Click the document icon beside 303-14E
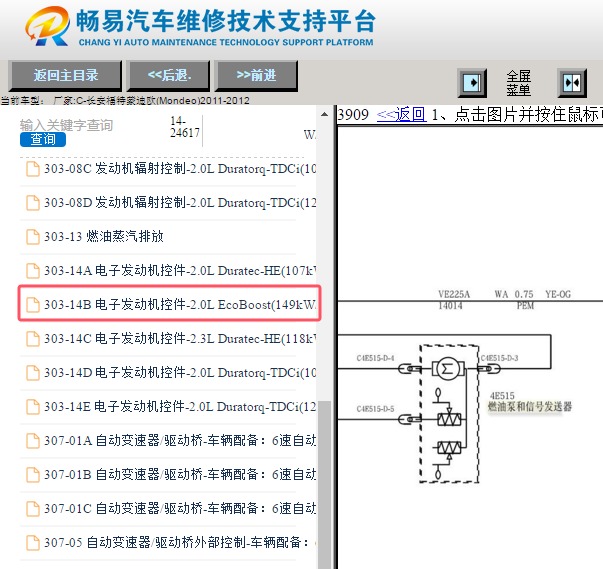The width and height of the screenshot is (603, 569). (33, 407)
